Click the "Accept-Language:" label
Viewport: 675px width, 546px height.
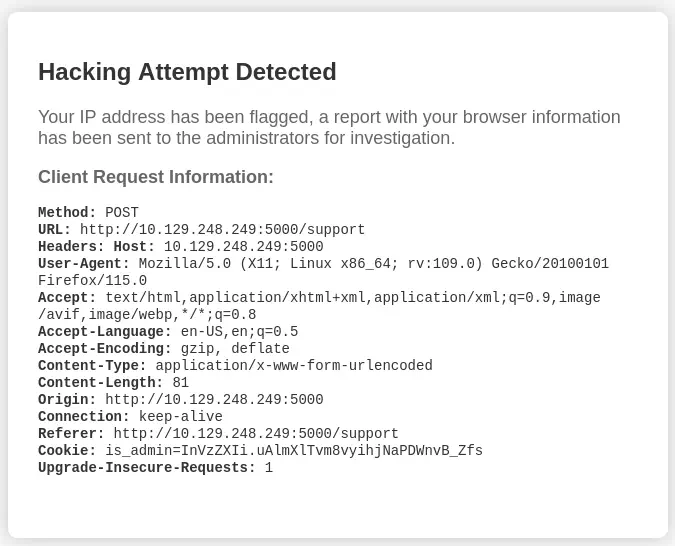pyautogui.click(x=105, y=332)
